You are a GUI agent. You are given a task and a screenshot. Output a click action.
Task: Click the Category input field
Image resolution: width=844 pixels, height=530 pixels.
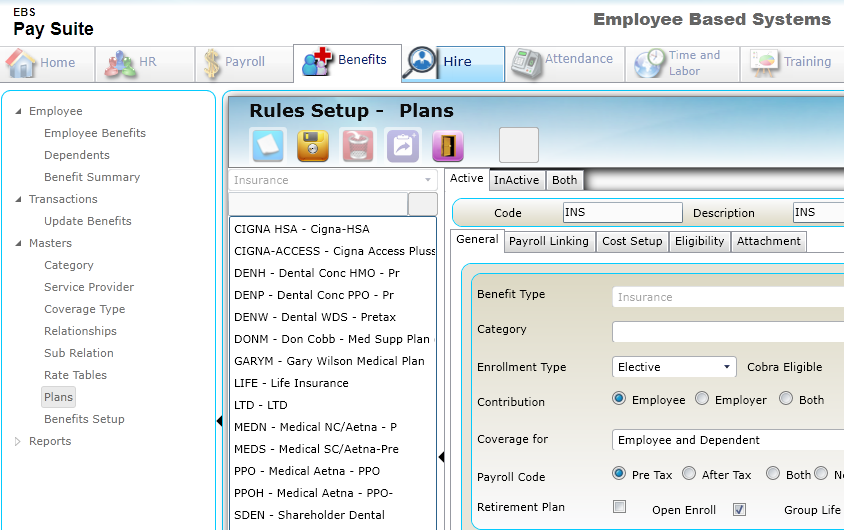click(x=727, y=332)
